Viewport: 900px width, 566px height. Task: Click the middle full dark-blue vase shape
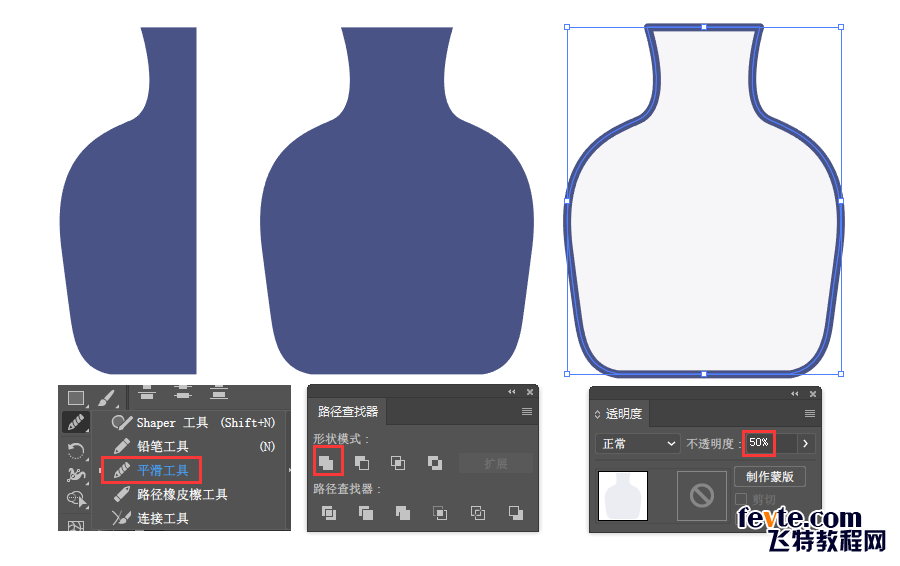pyautogui.click(x=397, y=230)
